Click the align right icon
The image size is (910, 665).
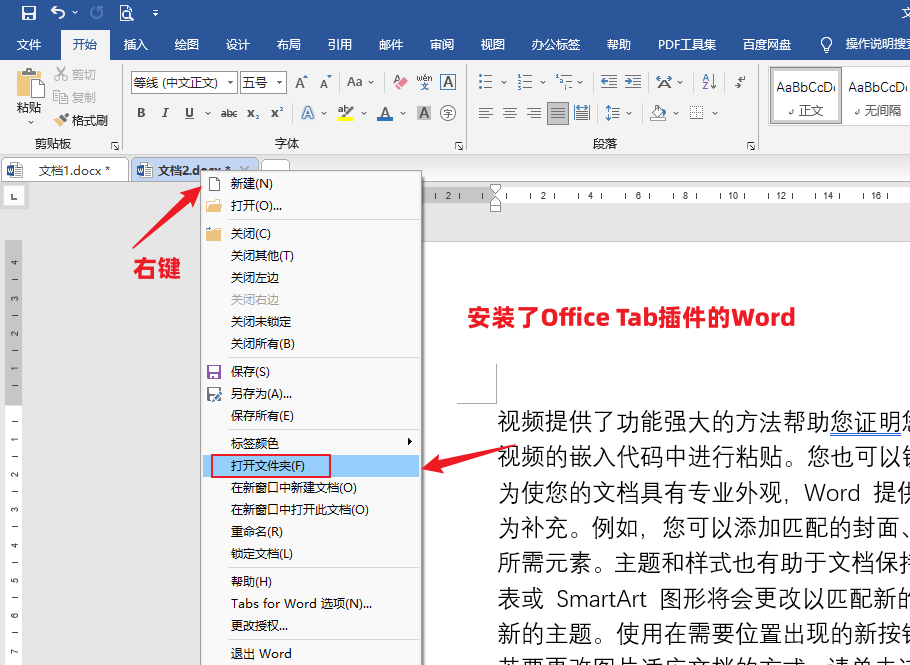[534, 113]
